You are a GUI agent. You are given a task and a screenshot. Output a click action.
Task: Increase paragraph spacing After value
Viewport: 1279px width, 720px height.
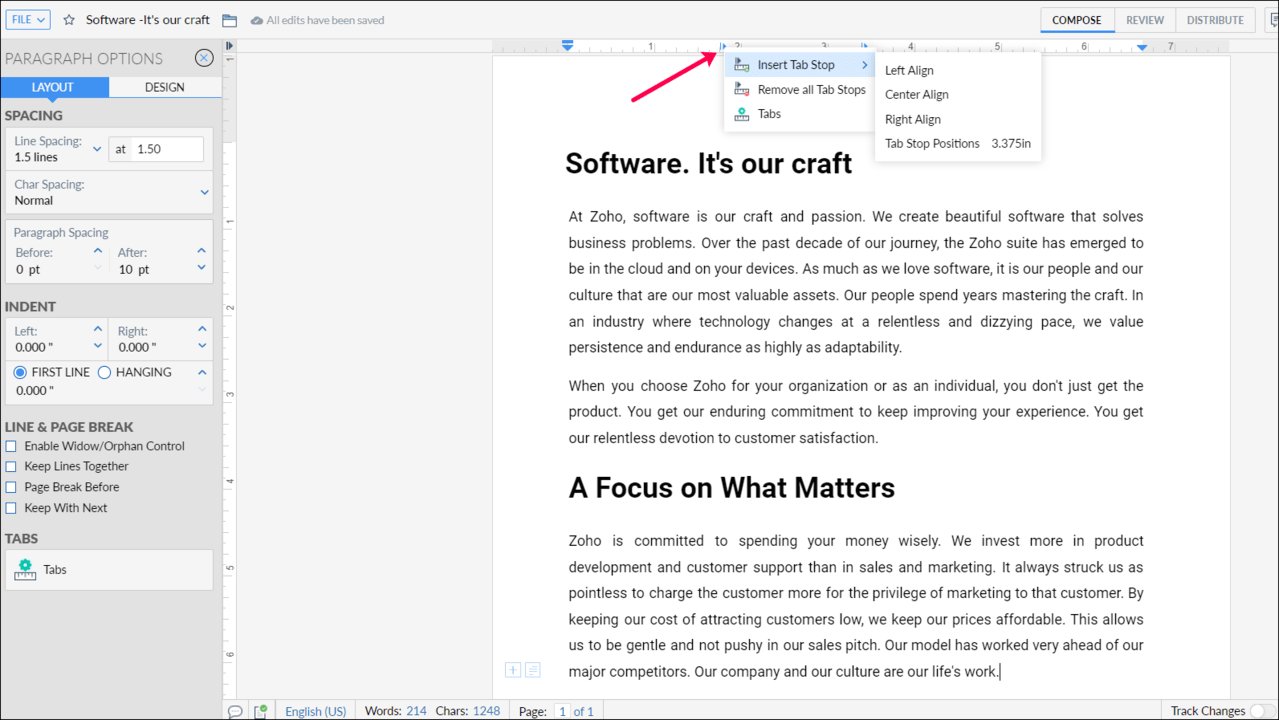coord(202,252)
